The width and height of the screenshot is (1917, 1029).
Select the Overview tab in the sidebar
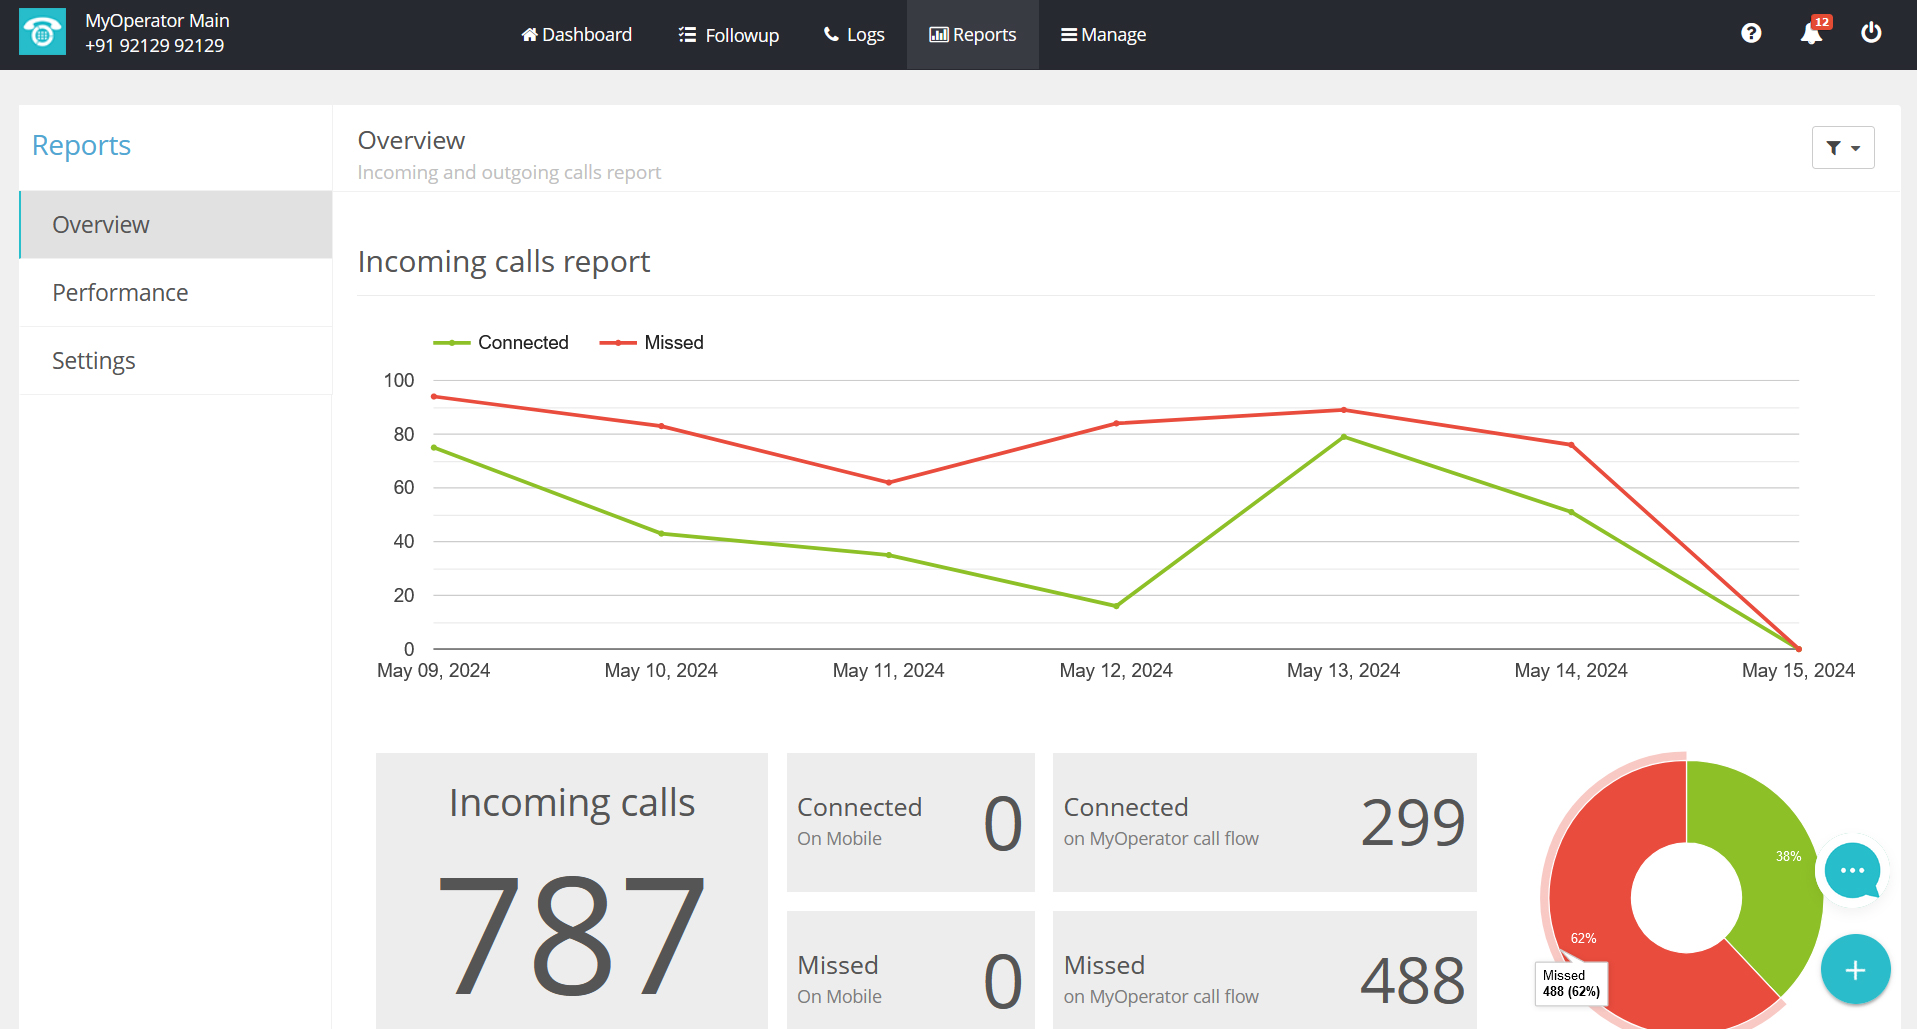(100, 224)
